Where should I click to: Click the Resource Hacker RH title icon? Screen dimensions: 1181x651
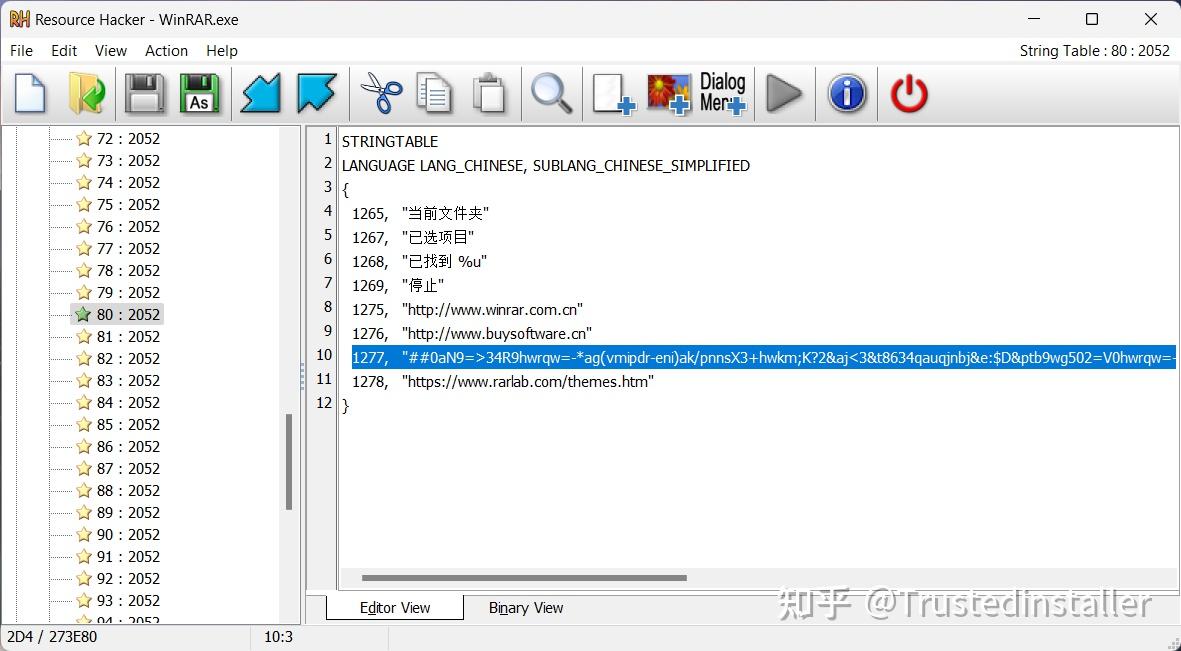coord(20,20)
